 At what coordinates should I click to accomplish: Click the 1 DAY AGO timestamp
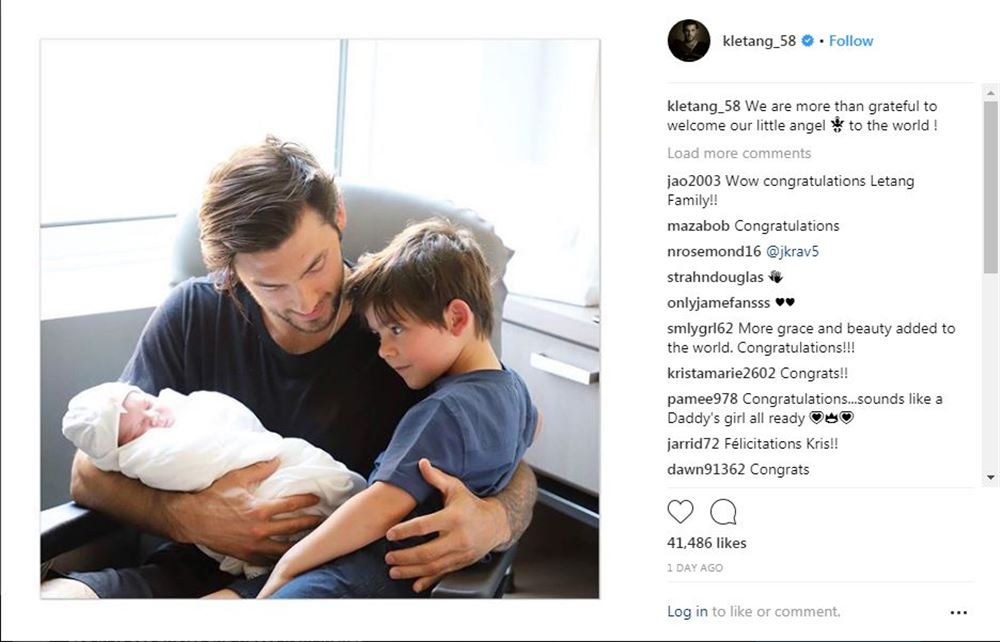coord(693,568)
